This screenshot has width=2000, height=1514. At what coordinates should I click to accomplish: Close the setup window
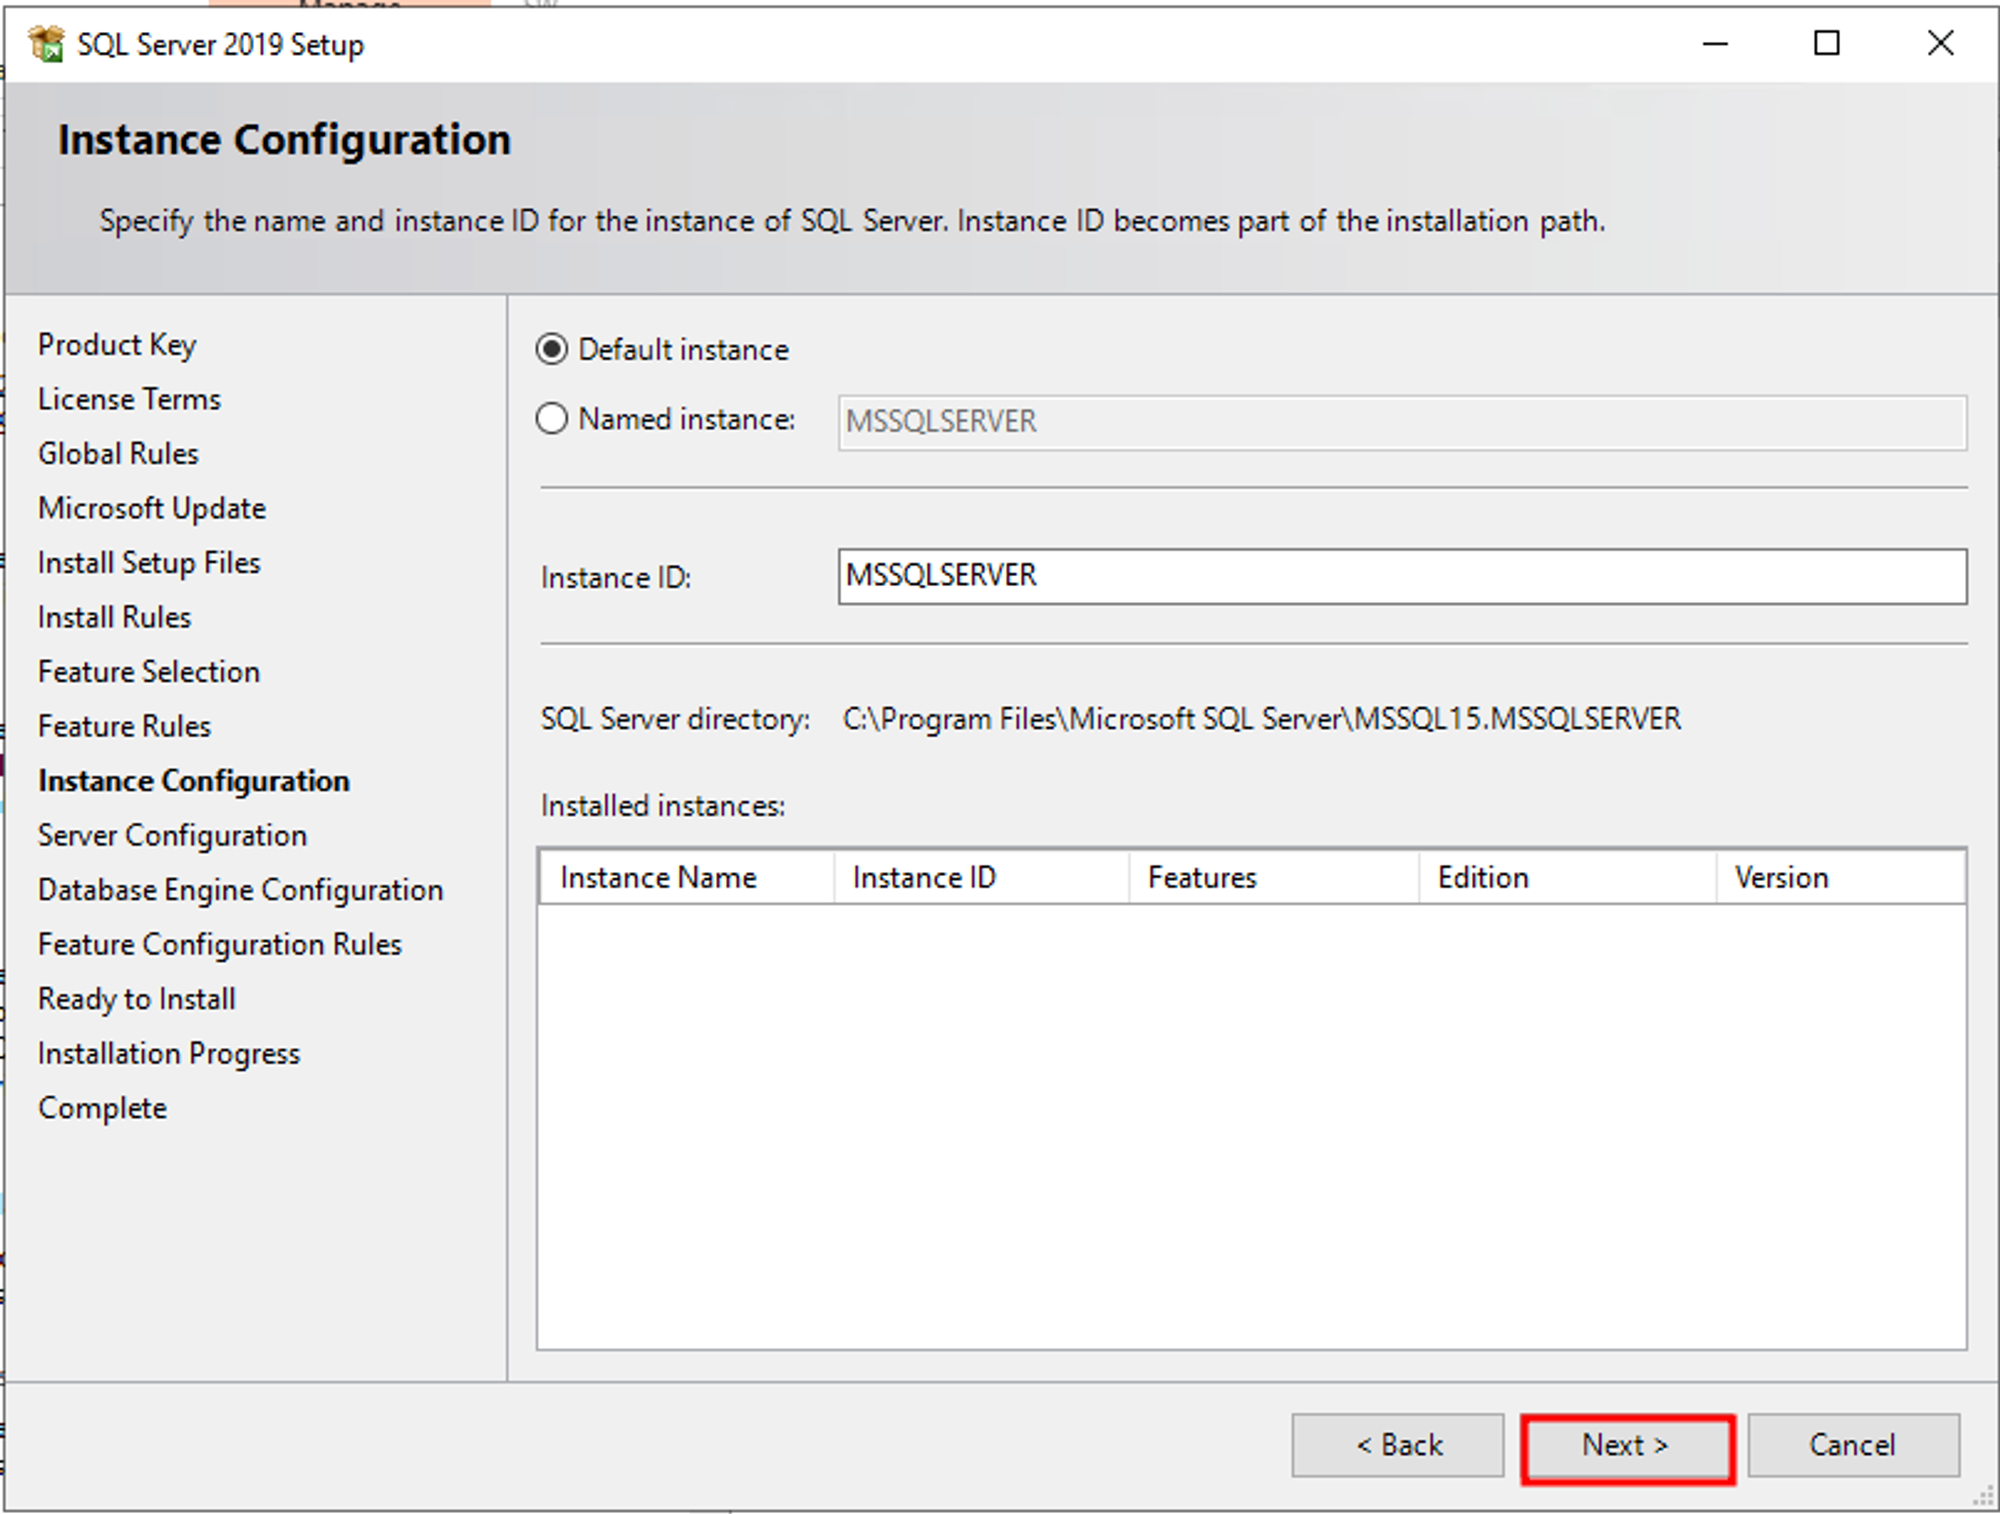[1940, 43]
